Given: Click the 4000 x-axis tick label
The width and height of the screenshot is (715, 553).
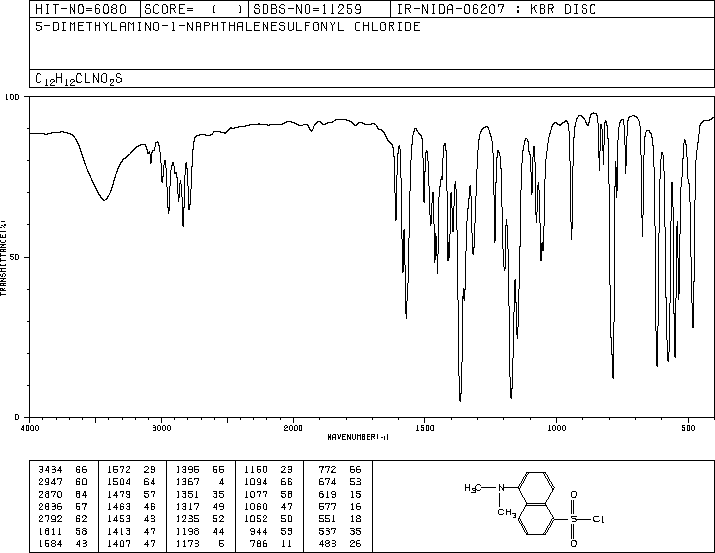Looking at the screenshot, I should pyautogui.click(x=30, y=428).
